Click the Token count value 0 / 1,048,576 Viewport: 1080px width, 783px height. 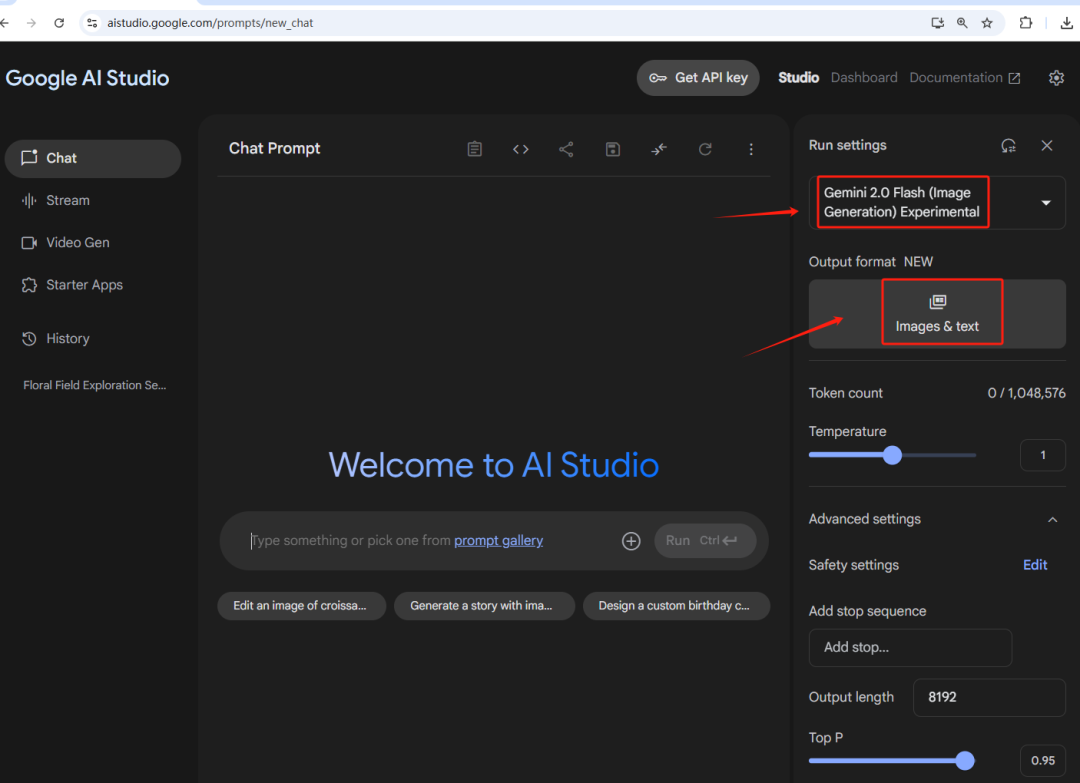[x=1026, y=393]
